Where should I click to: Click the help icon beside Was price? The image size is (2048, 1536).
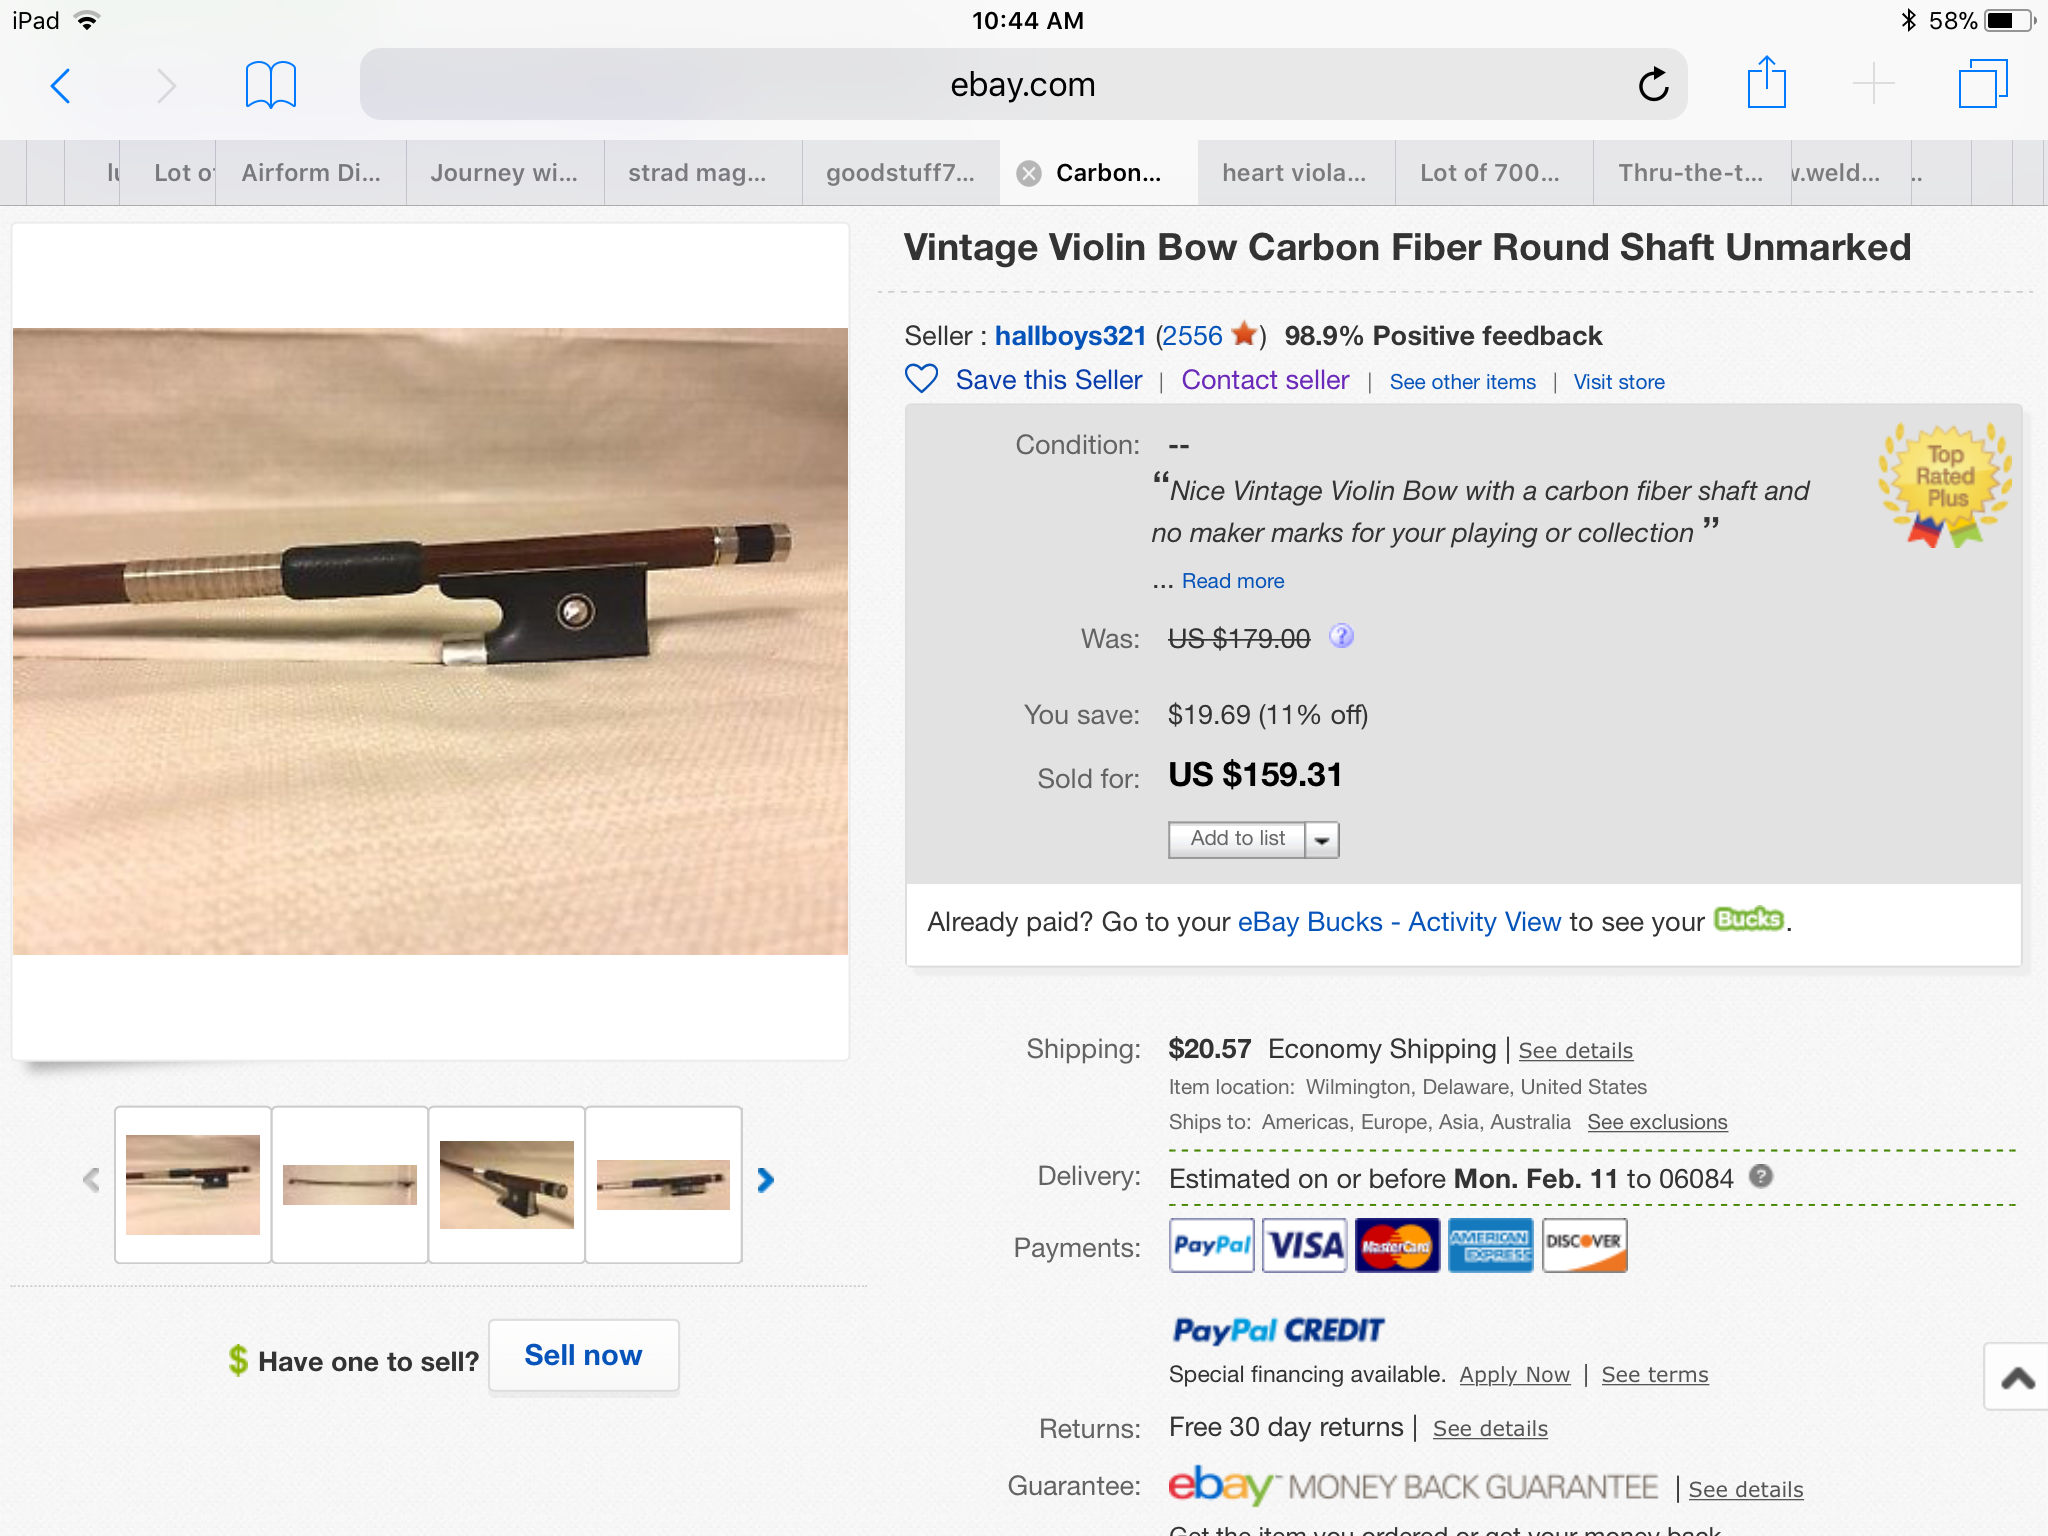point(1341,636)
